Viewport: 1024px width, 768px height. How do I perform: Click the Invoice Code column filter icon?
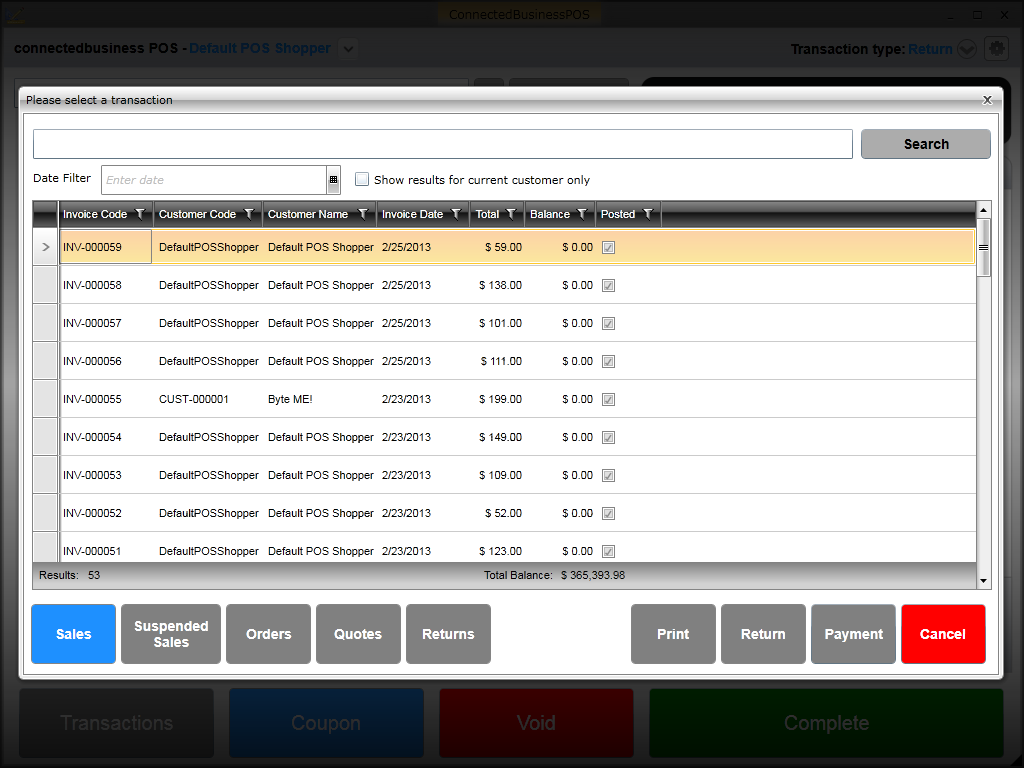[x=140, y=214]
